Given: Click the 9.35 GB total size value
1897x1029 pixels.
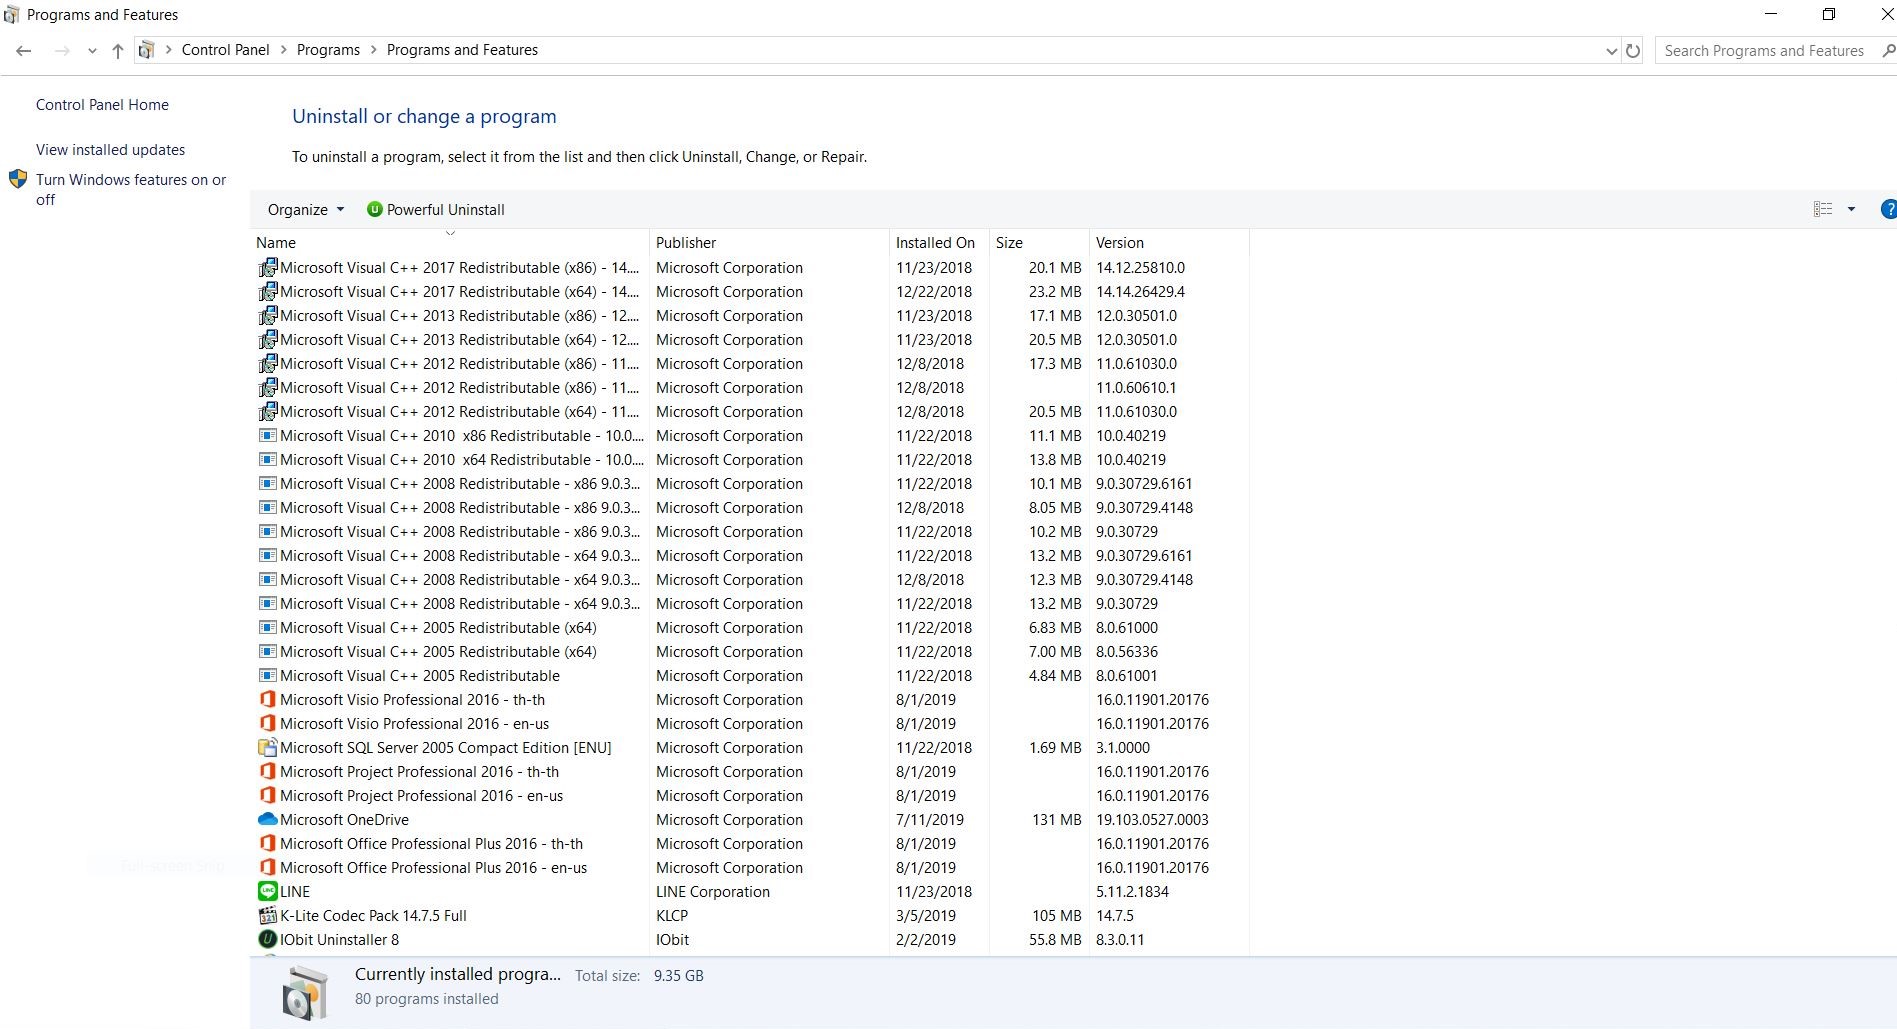Looking at the screenshot, I should 678,975.
